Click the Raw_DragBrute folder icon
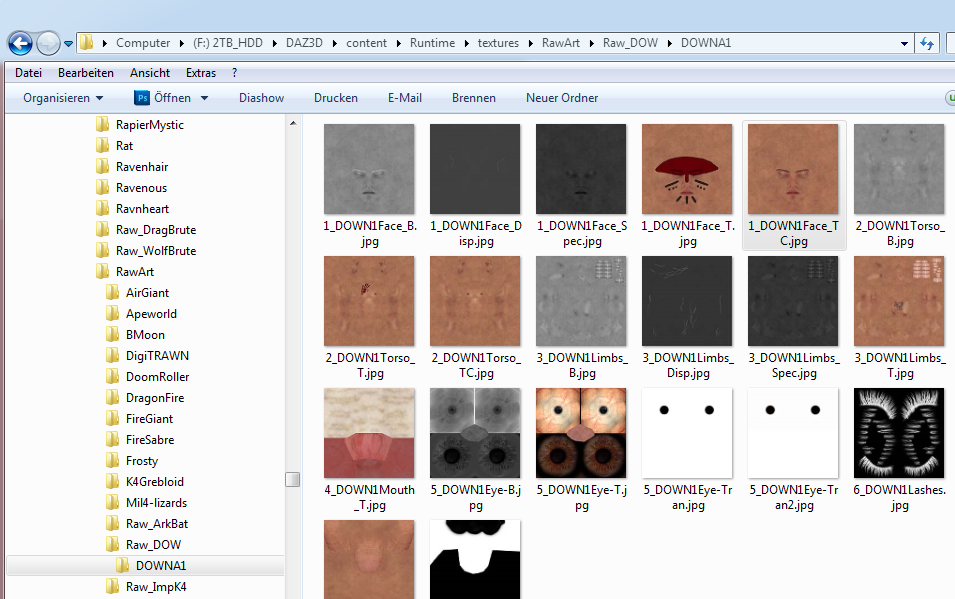The image size is (955, 599). tap(102, 230)
